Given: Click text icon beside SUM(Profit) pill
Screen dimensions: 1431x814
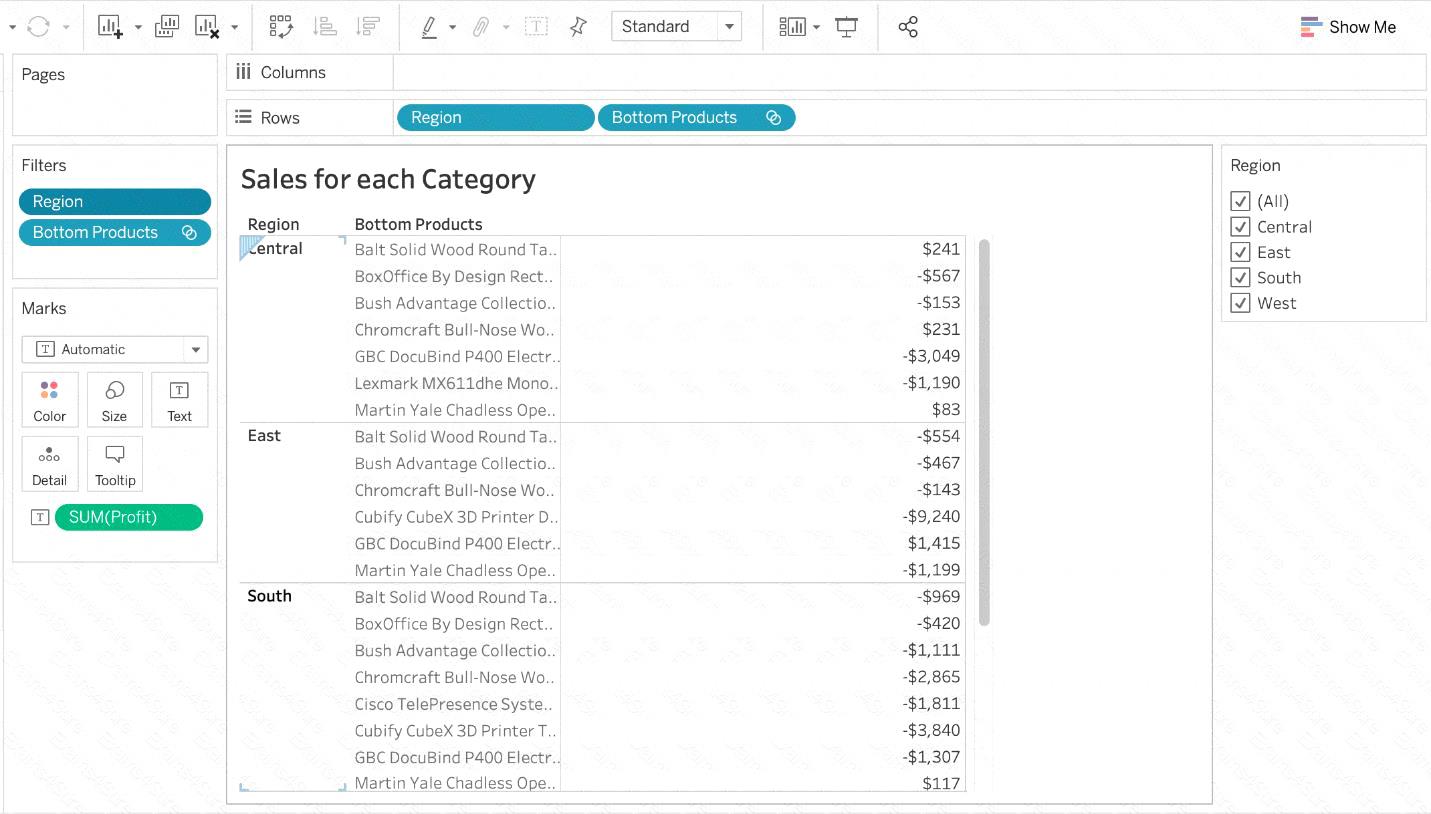Looking at the screenshot, I should pos(40,517).
